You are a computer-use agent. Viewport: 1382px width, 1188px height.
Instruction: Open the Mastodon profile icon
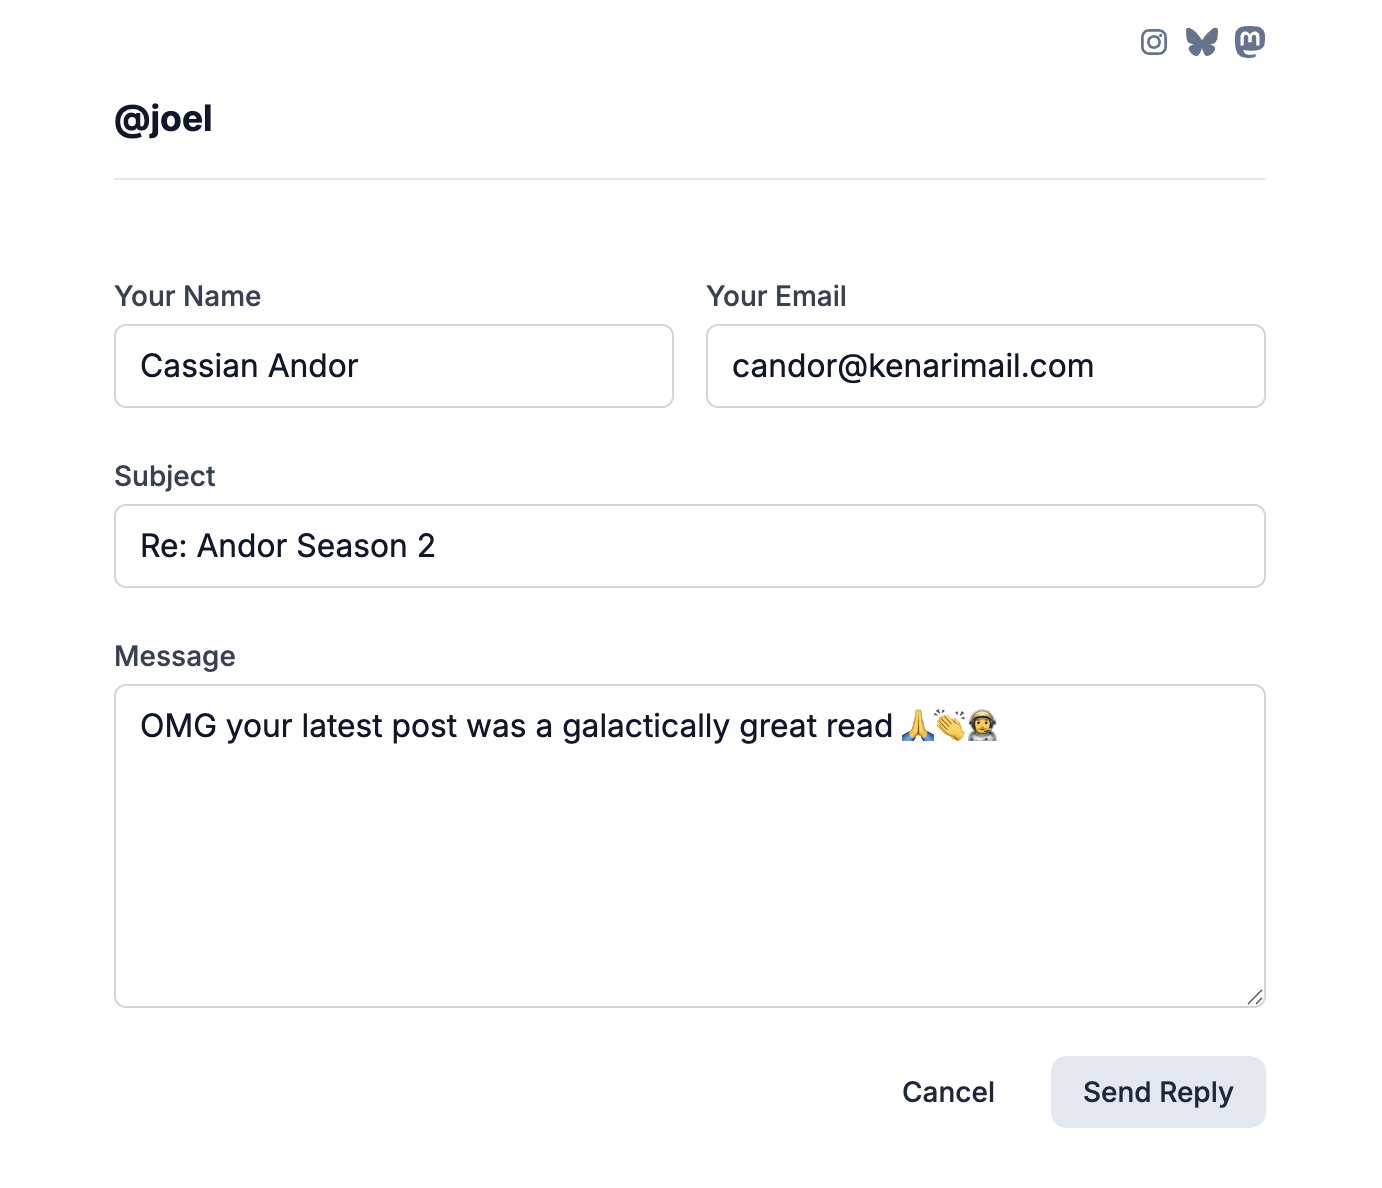(1249, 42)
